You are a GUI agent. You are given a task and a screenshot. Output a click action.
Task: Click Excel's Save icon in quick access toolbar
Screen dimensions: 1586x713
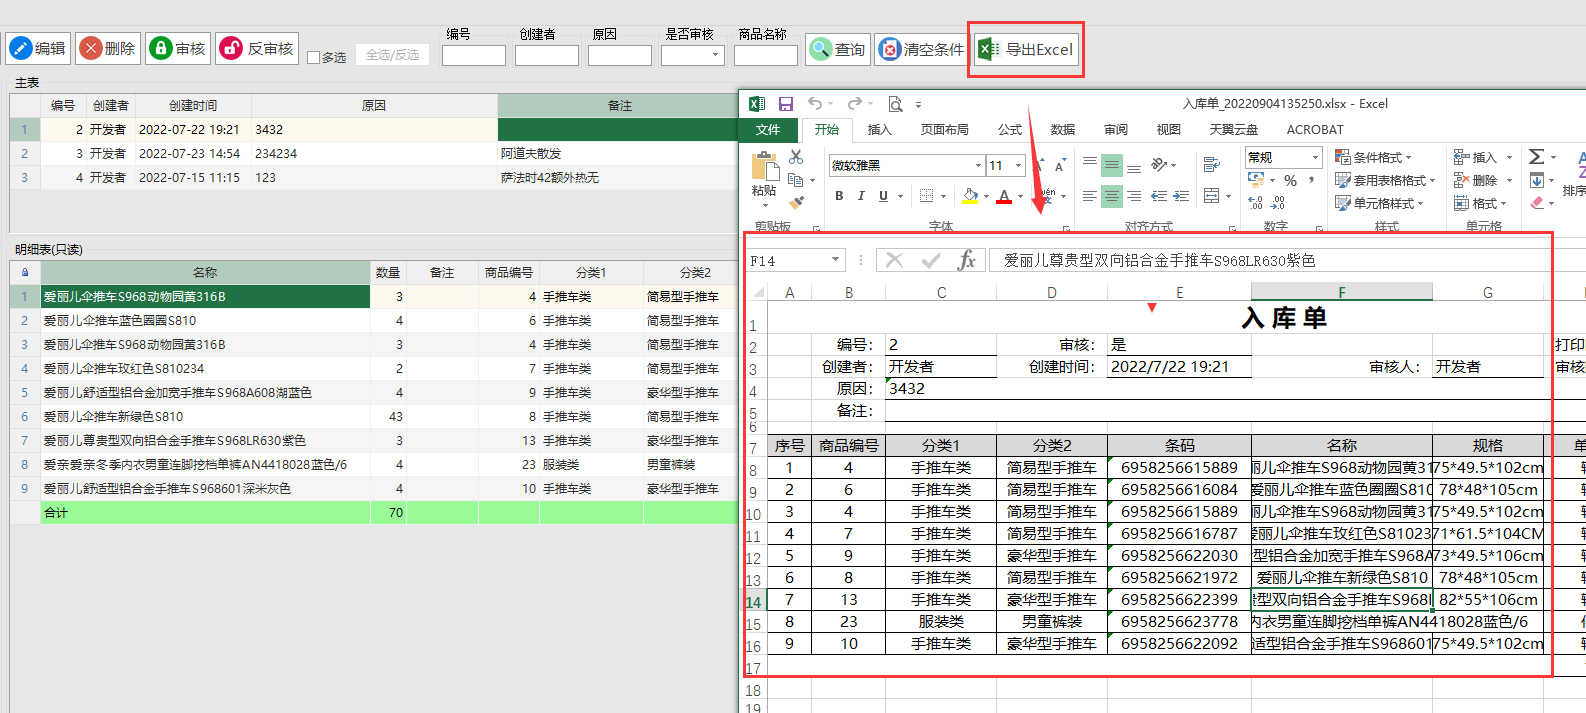786,104
